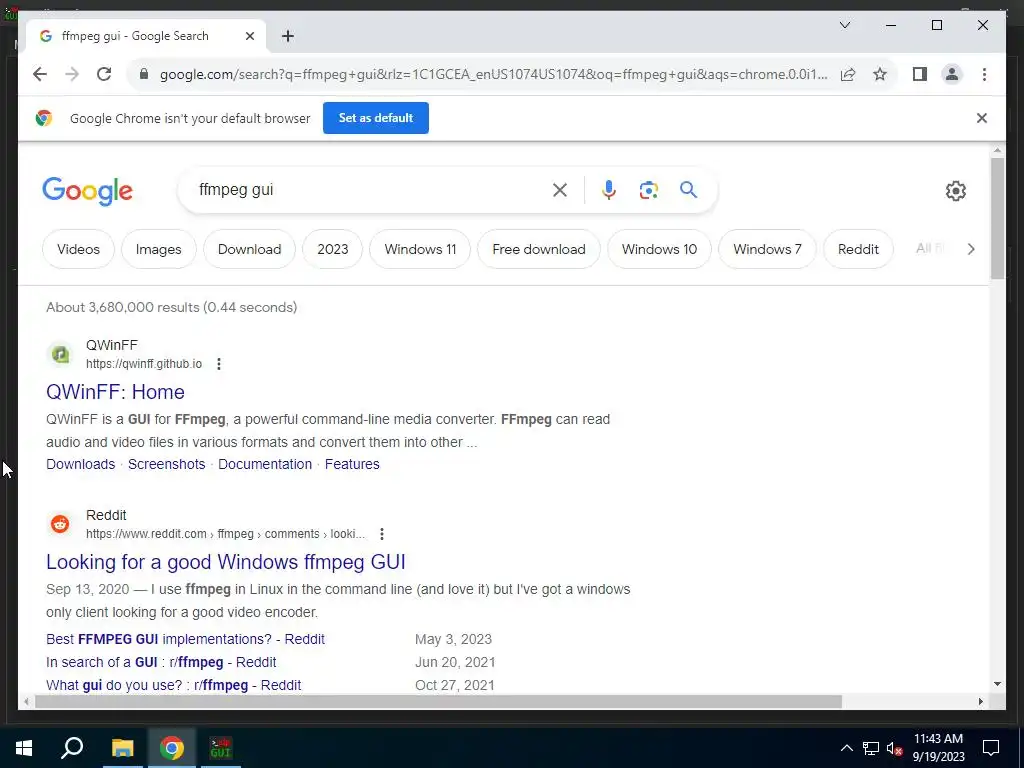Open Windows taskbar search
Screen dimensions: 1024x768
click(72, 748)
